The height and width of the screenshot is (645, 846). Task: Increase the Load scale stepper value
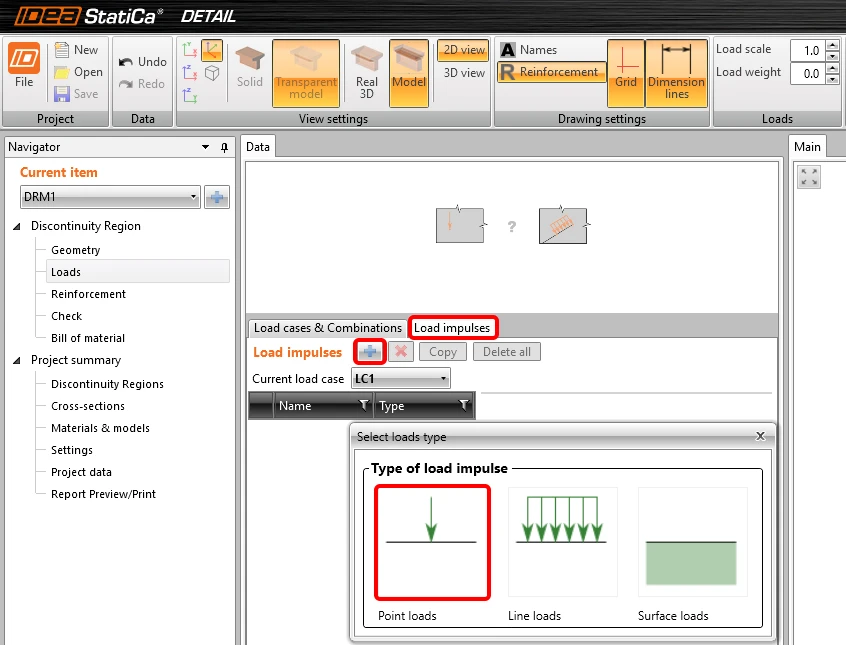pos(833,45)
